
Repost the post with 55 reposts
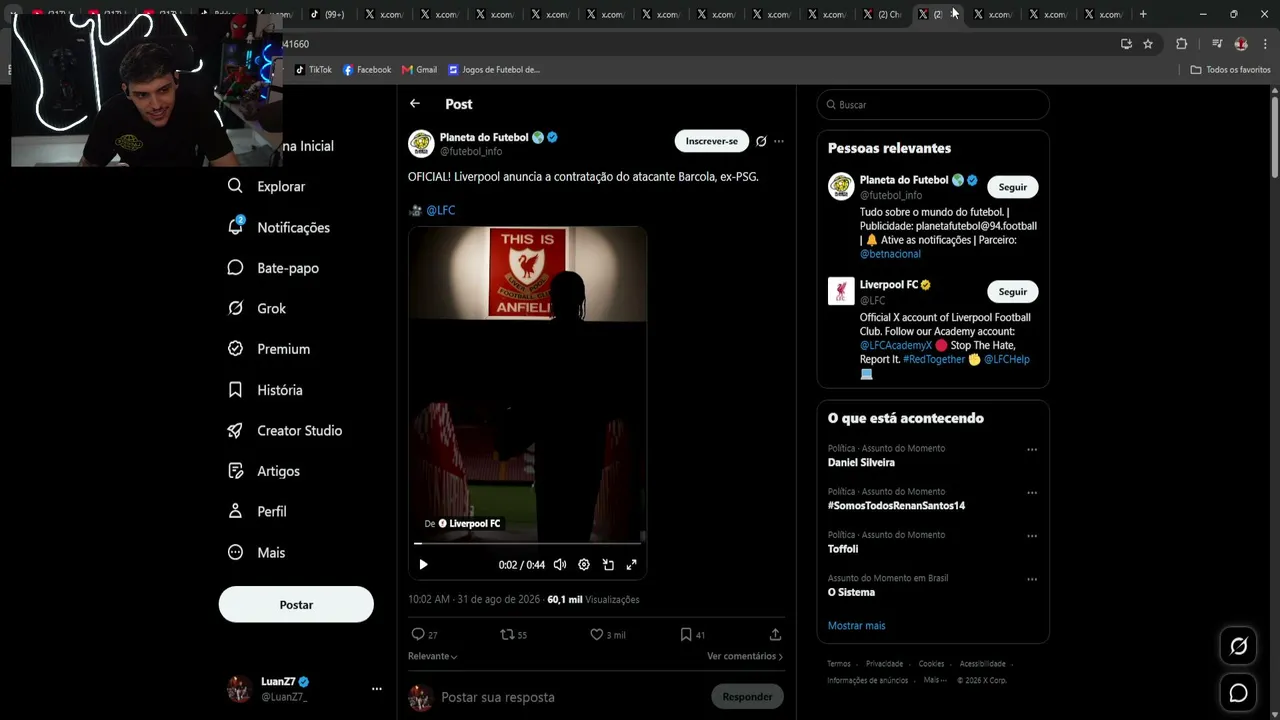point(513,635)
